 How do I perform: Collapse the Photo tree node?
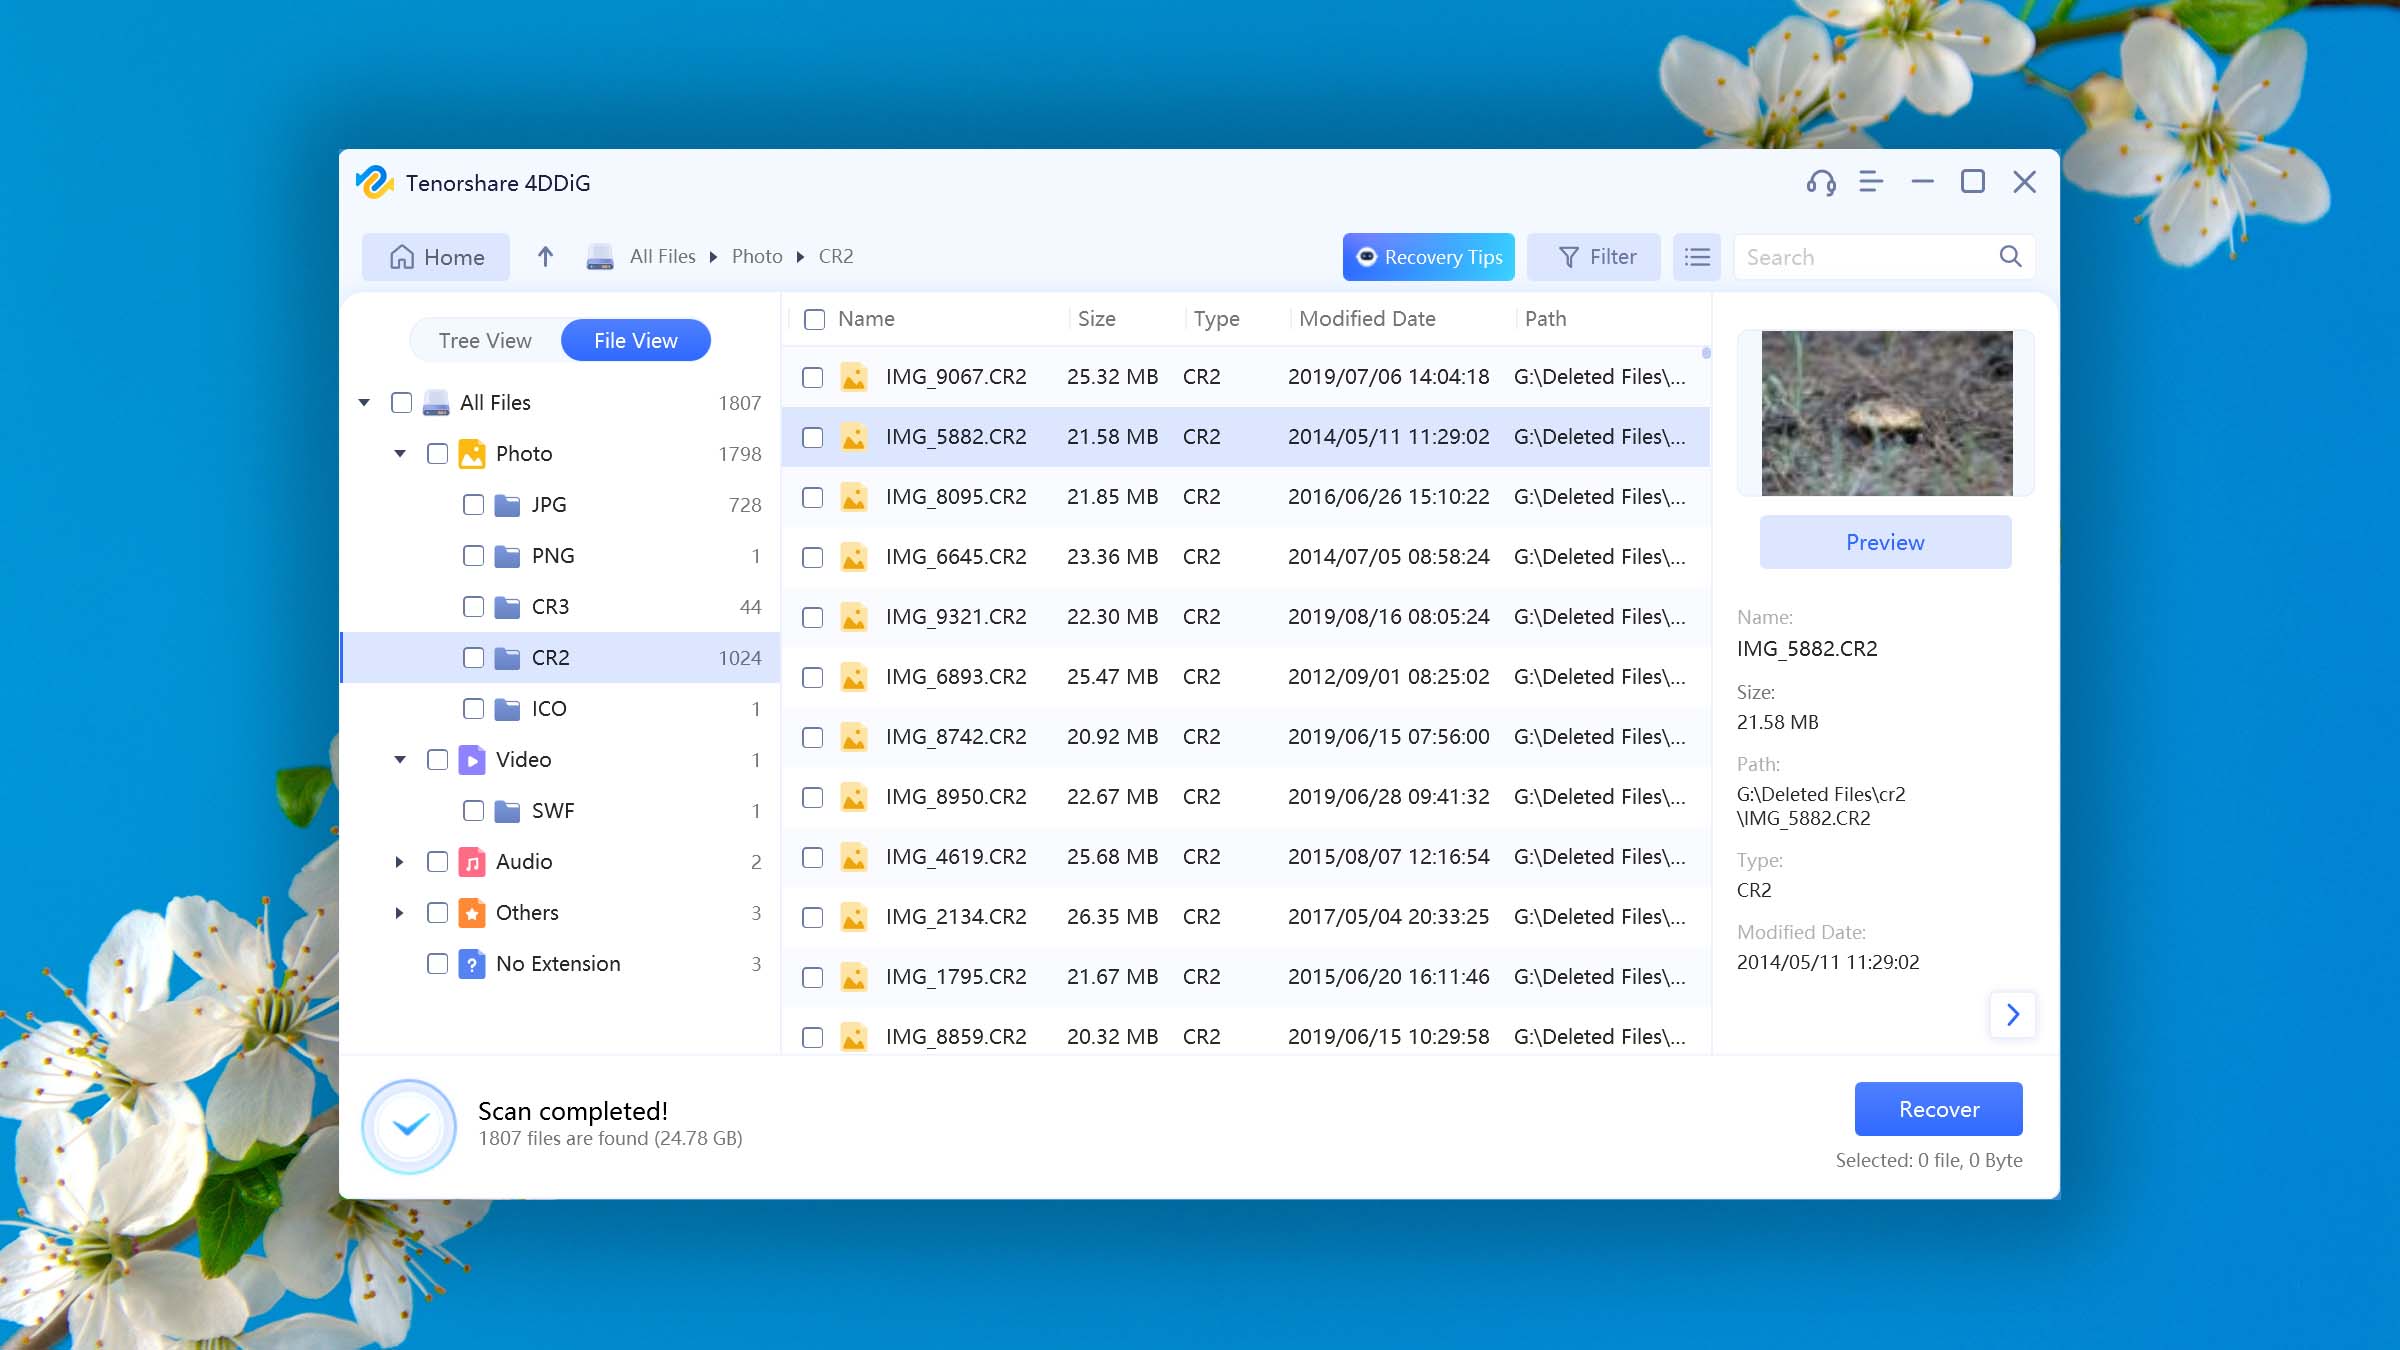[x=400, y=454]
